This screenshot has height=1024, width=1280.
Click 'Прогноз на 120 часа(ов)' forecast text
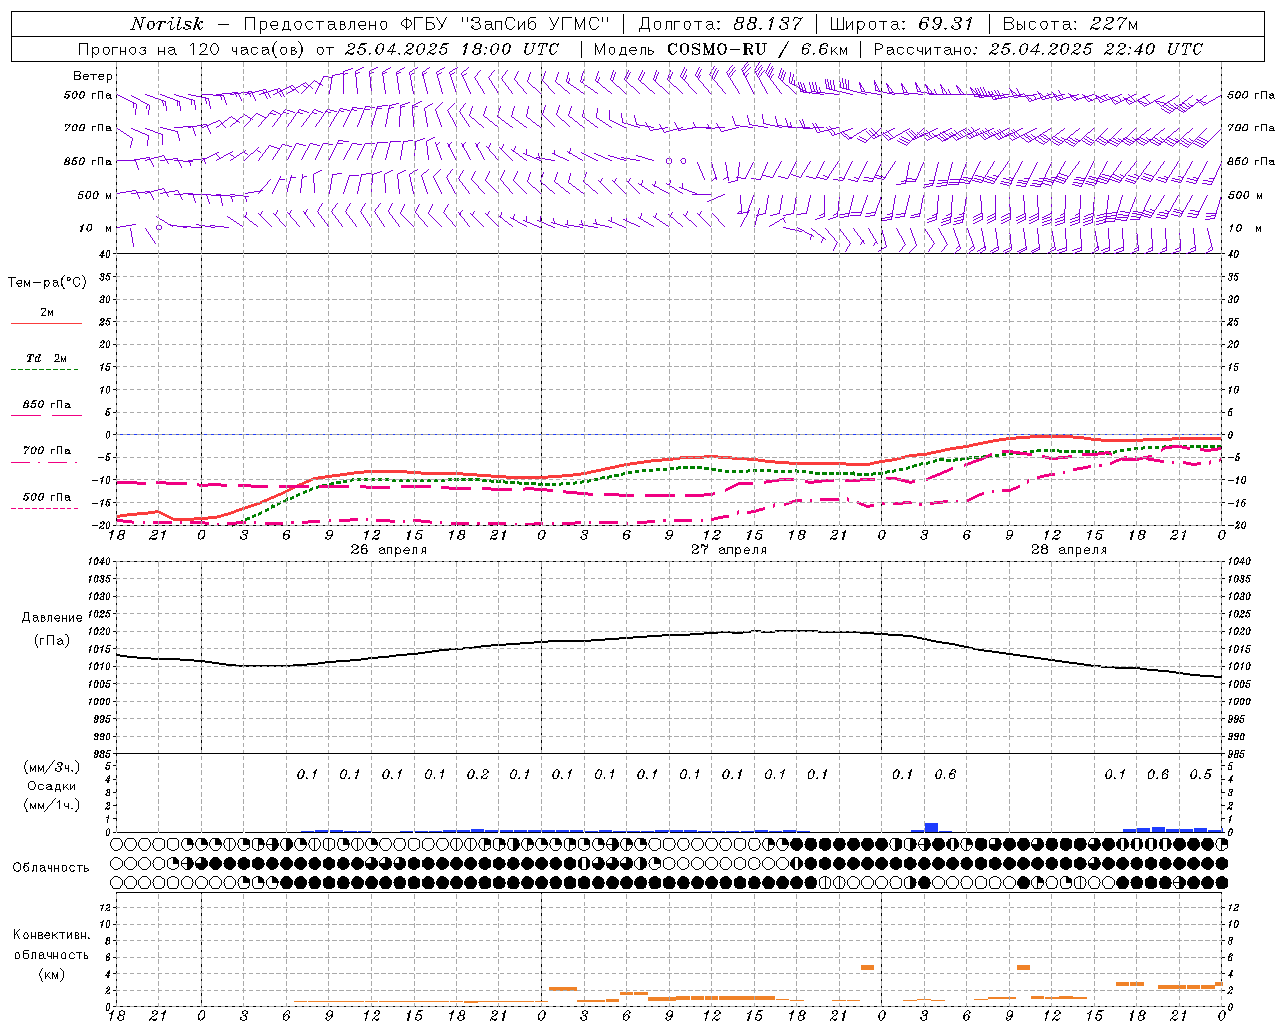click(x=192, y=49)
